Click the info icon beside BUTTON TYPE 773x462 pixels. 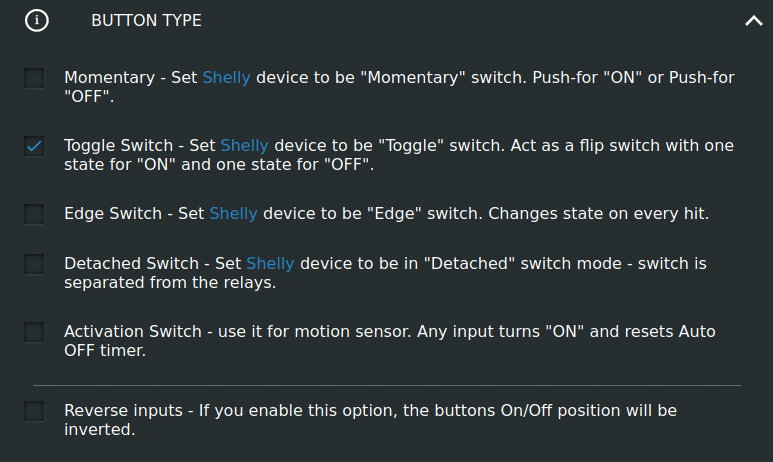pyautogui.click(x=36, y=21)
